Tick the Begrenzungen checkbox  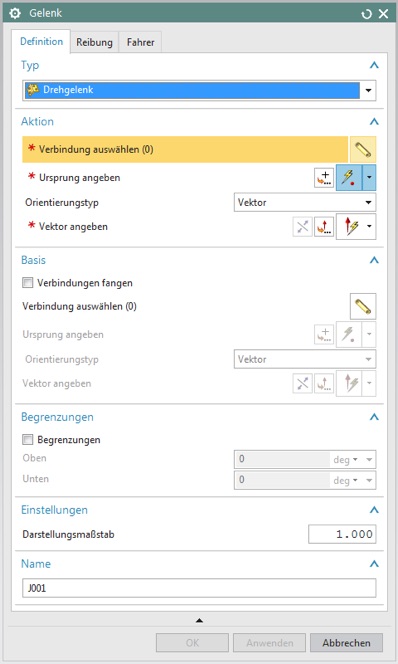coord(28,440)
